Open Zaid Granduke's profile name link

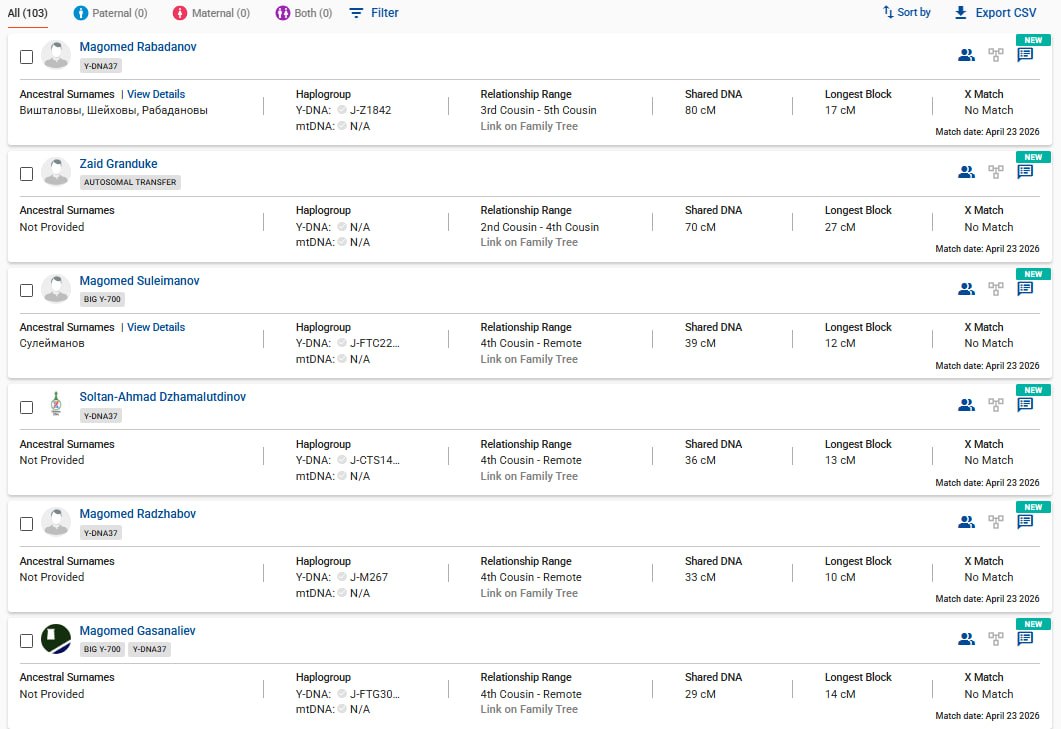(118, 164)
